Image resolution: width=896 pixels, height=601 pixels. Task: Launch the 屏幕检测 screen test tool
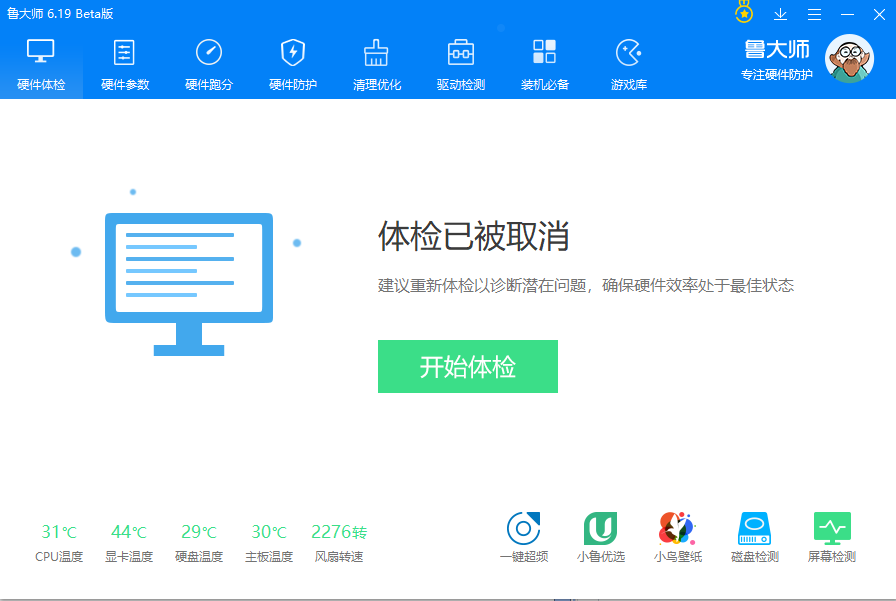coord(831,537)
